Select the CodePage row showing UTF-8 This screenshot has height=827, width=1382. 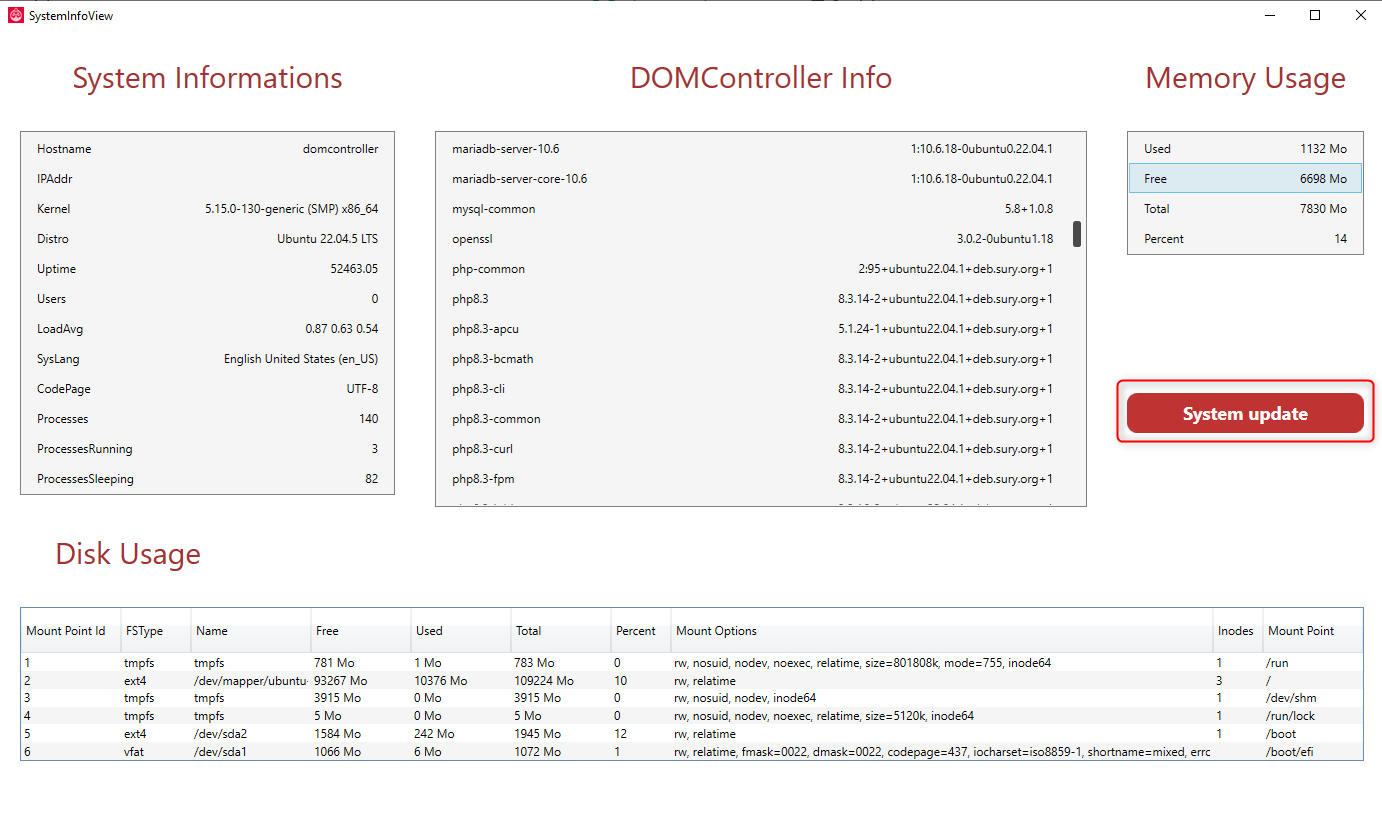tap(208, 389)
